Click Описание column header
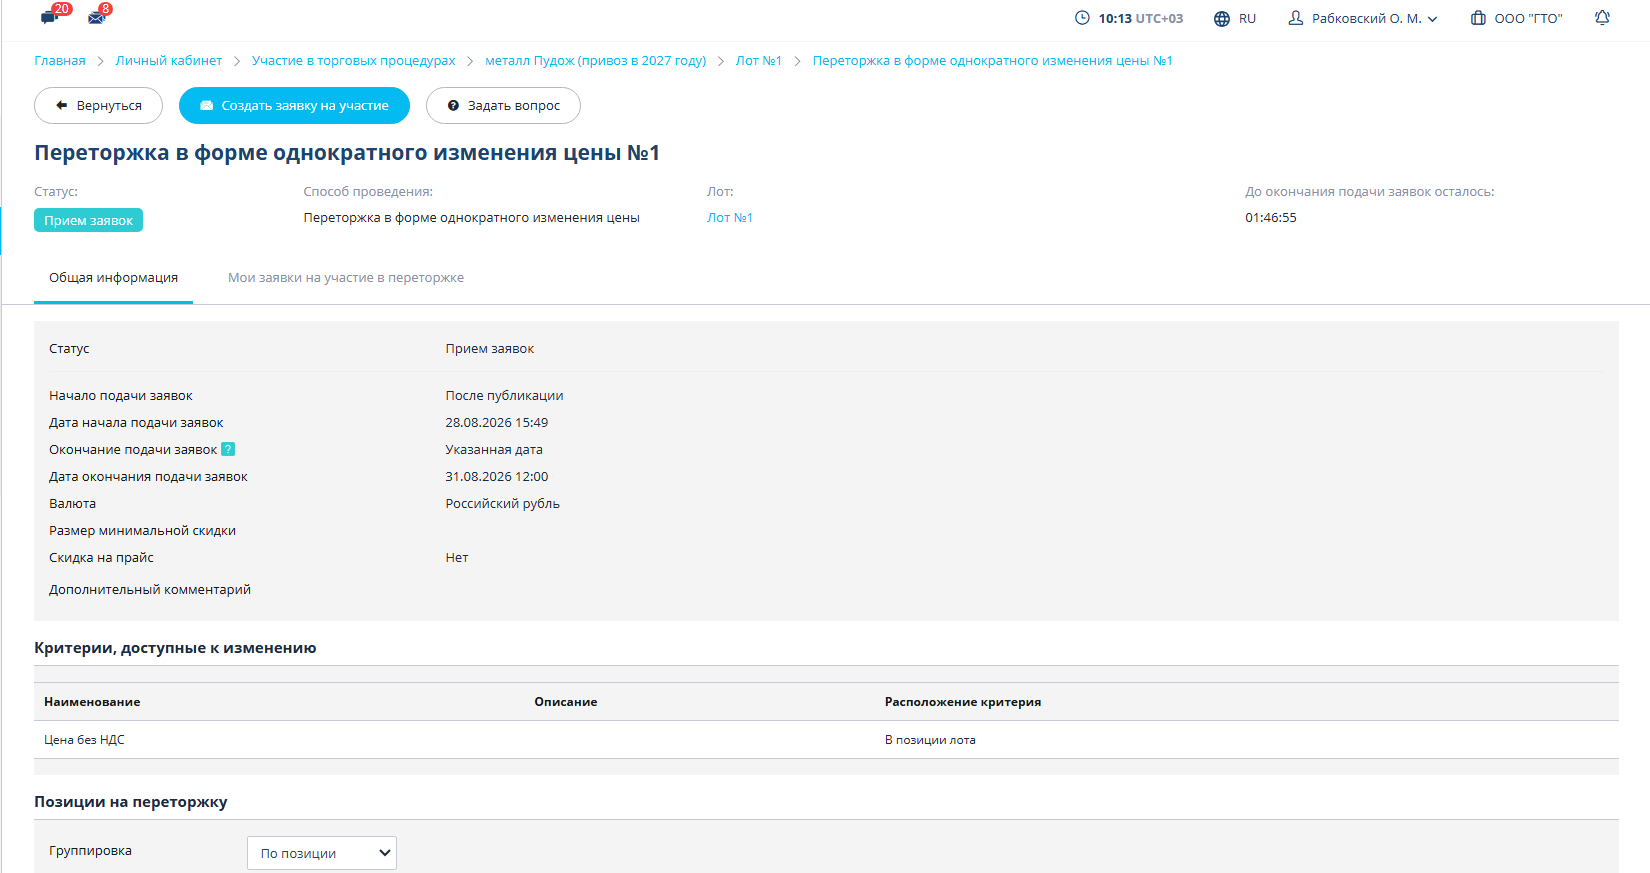 click(566, 702)
